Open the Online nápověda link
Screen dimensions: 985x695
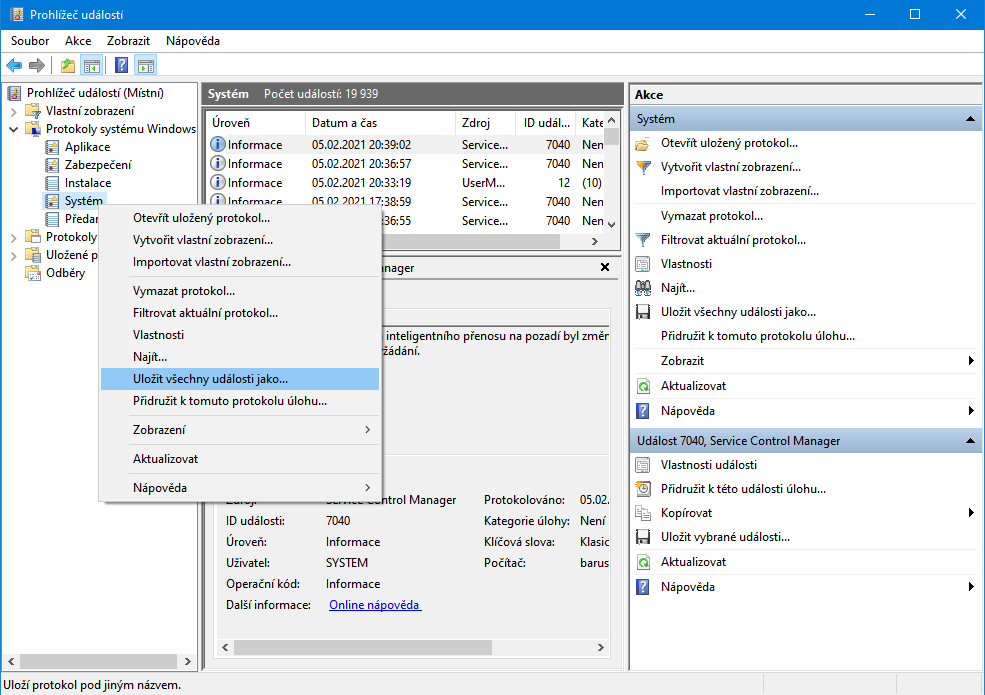tap(375, 605)
